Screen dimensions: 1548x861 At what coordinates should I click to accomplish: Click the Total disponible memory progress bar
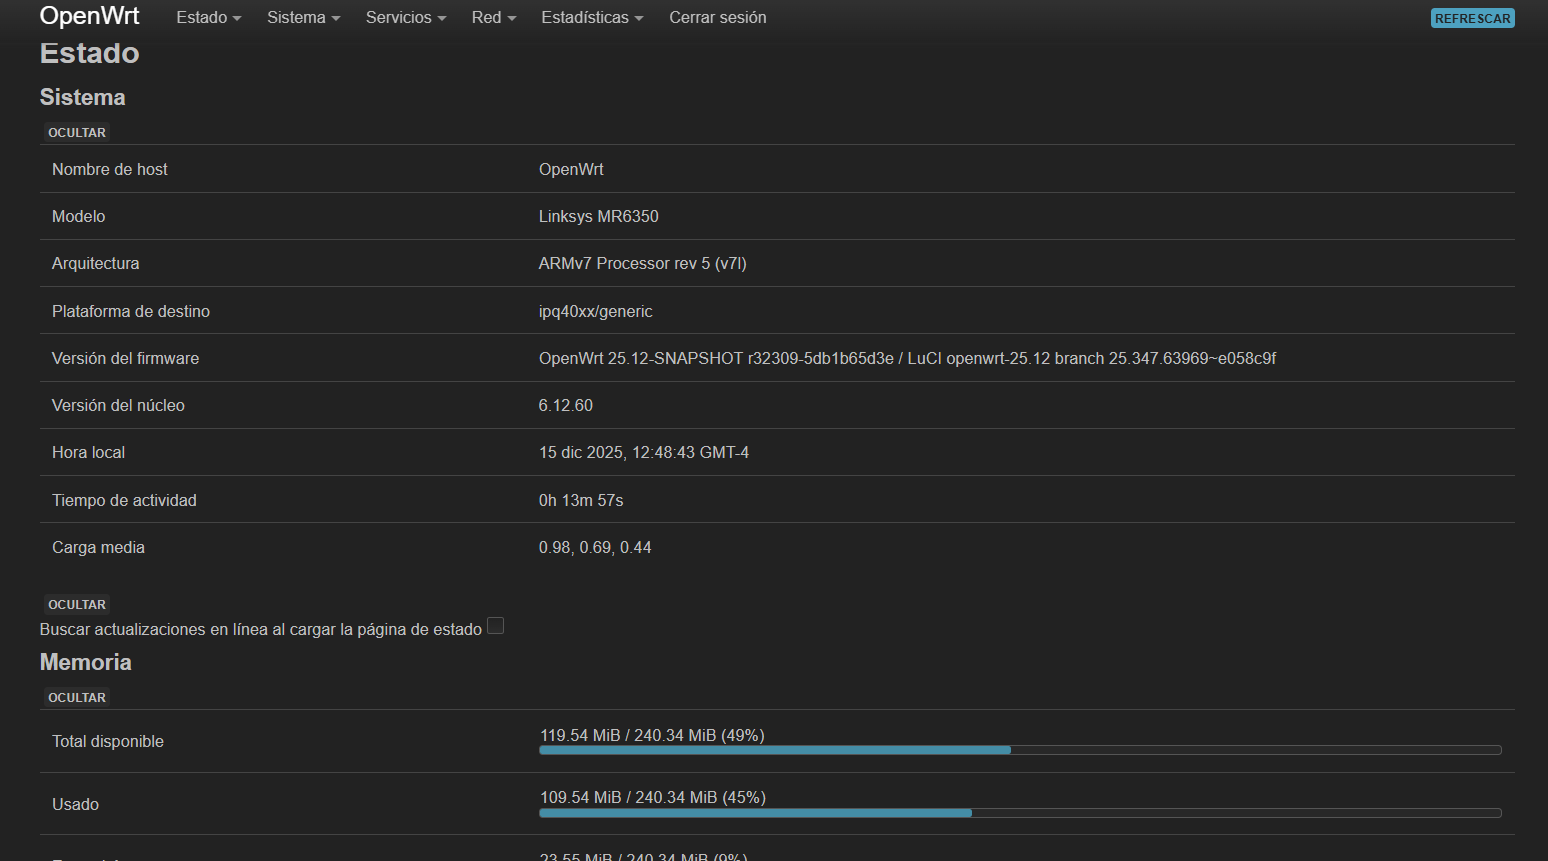1019,750
